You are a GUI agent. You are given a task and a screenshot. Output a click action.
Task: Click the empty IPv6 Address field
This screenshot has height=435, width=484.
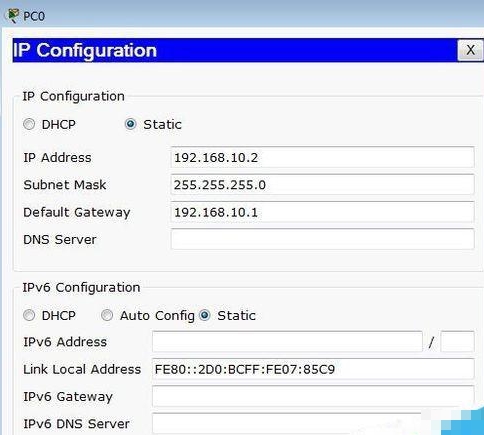287,342
